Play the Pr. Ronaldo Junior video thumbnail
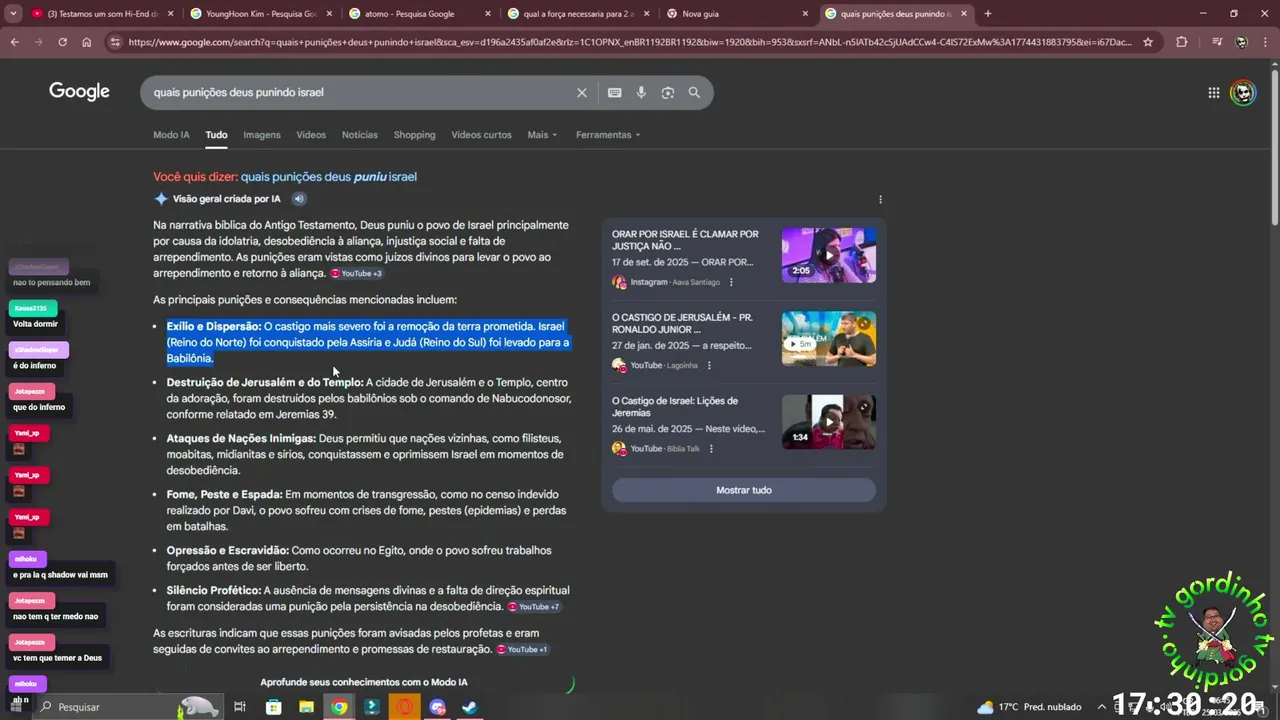The image size is (1280, 720). 828,338
